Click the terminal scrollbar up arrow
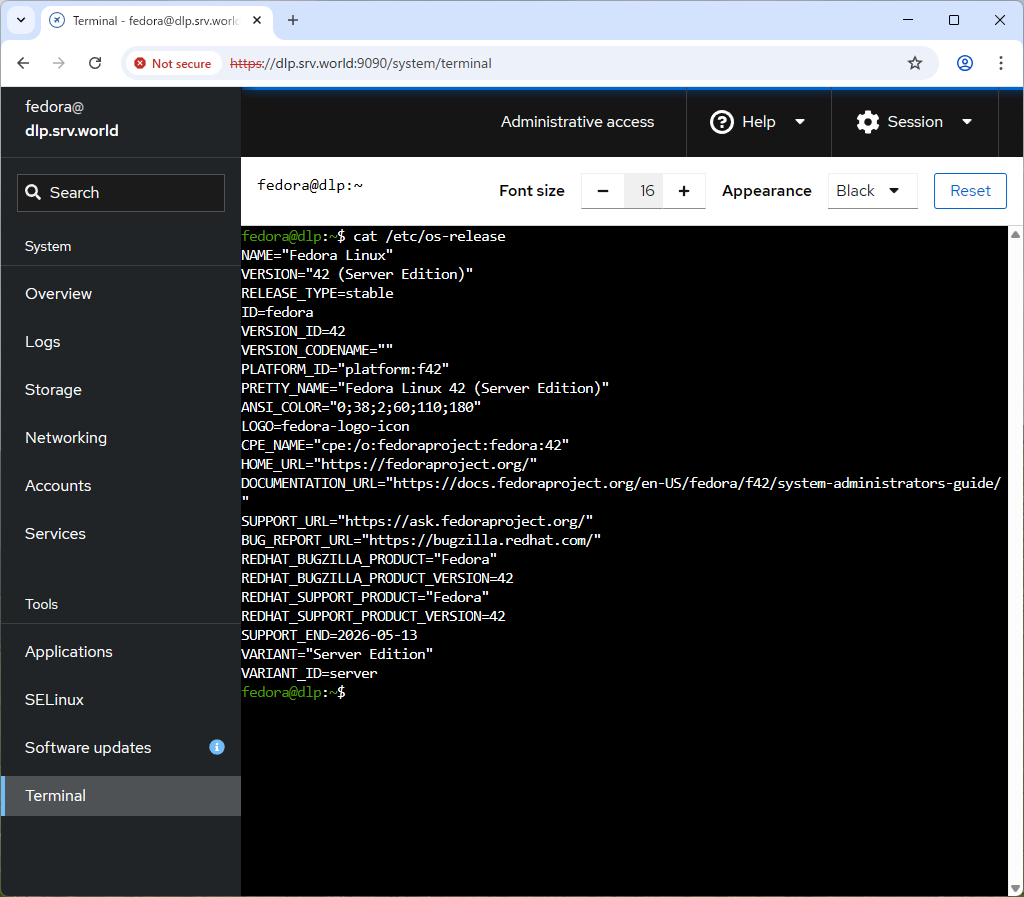This screenshot has width=1024, height=897. (x=1016, y=234)
